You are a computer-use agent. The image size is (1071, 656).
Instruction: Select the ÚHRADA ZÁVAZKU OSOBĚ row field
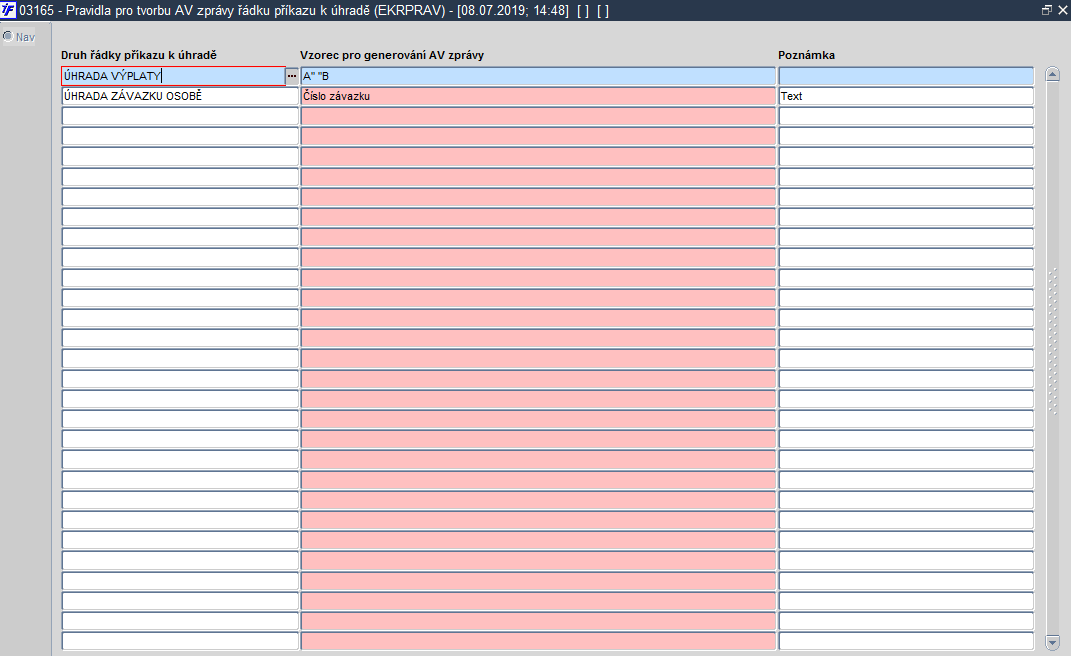click(180, 96)
